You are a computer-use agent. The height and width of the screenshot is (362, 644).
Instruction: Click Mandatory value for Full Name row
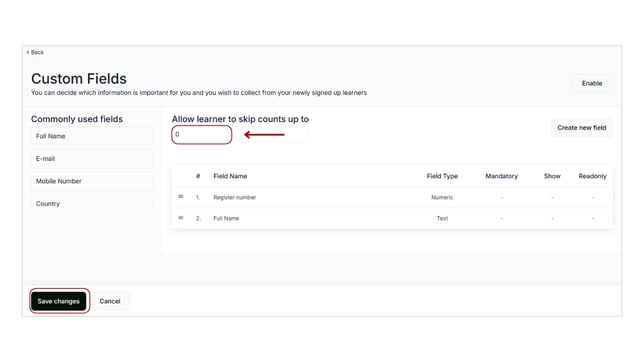[x=501, y=219]
